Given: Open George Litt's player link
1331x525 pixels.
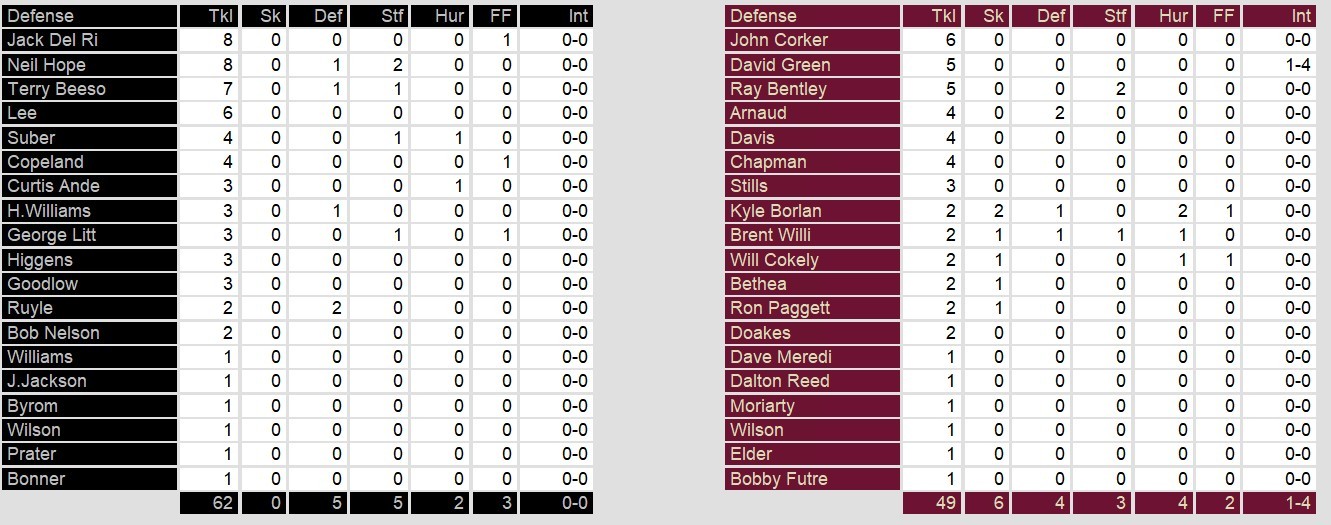Looking at the screenshot, I should point(52,235).
